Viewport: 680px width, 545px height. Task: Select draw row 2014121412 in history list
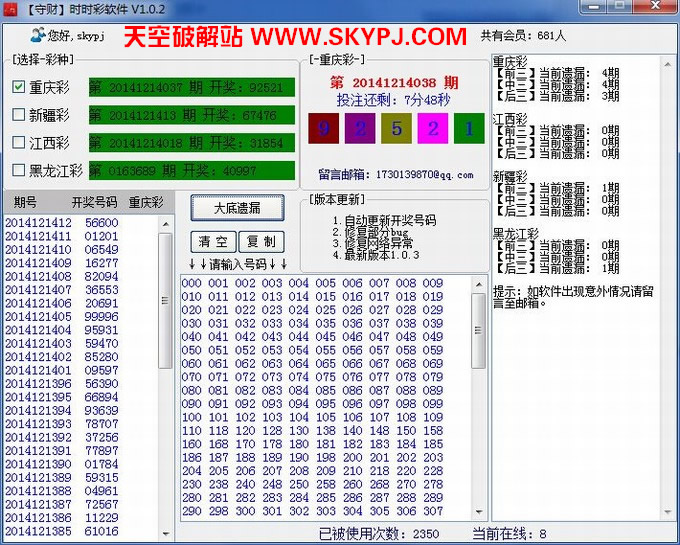tap(38, 223)
